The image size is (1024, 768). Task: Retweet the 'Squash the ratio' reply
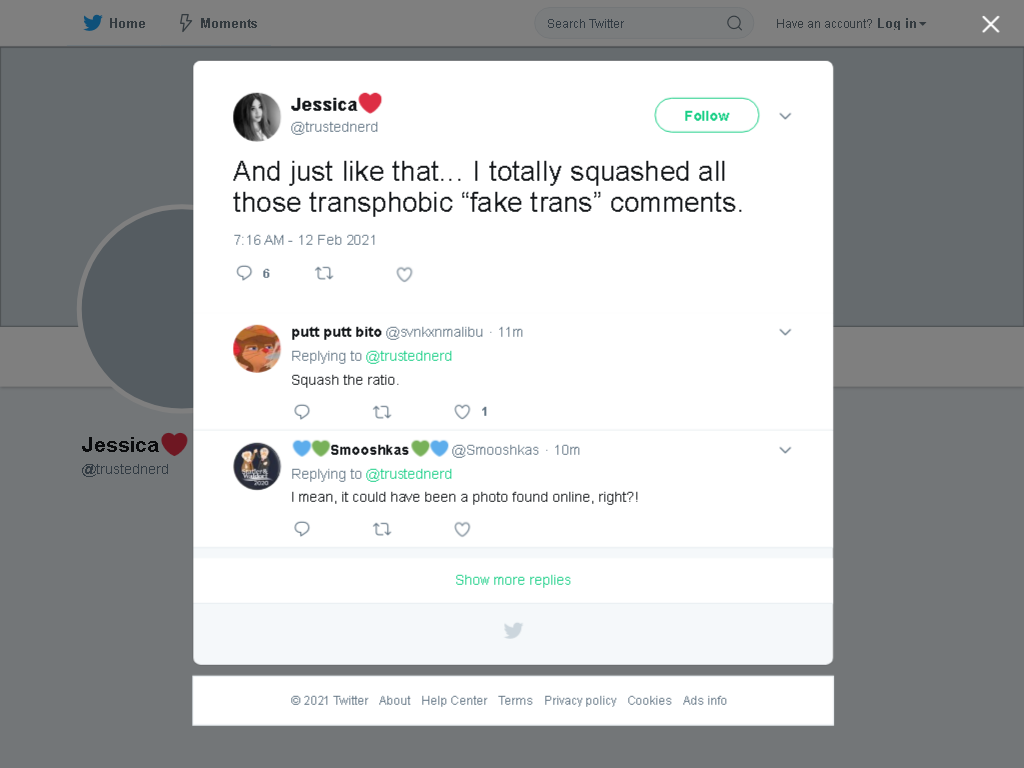point(382,412)
